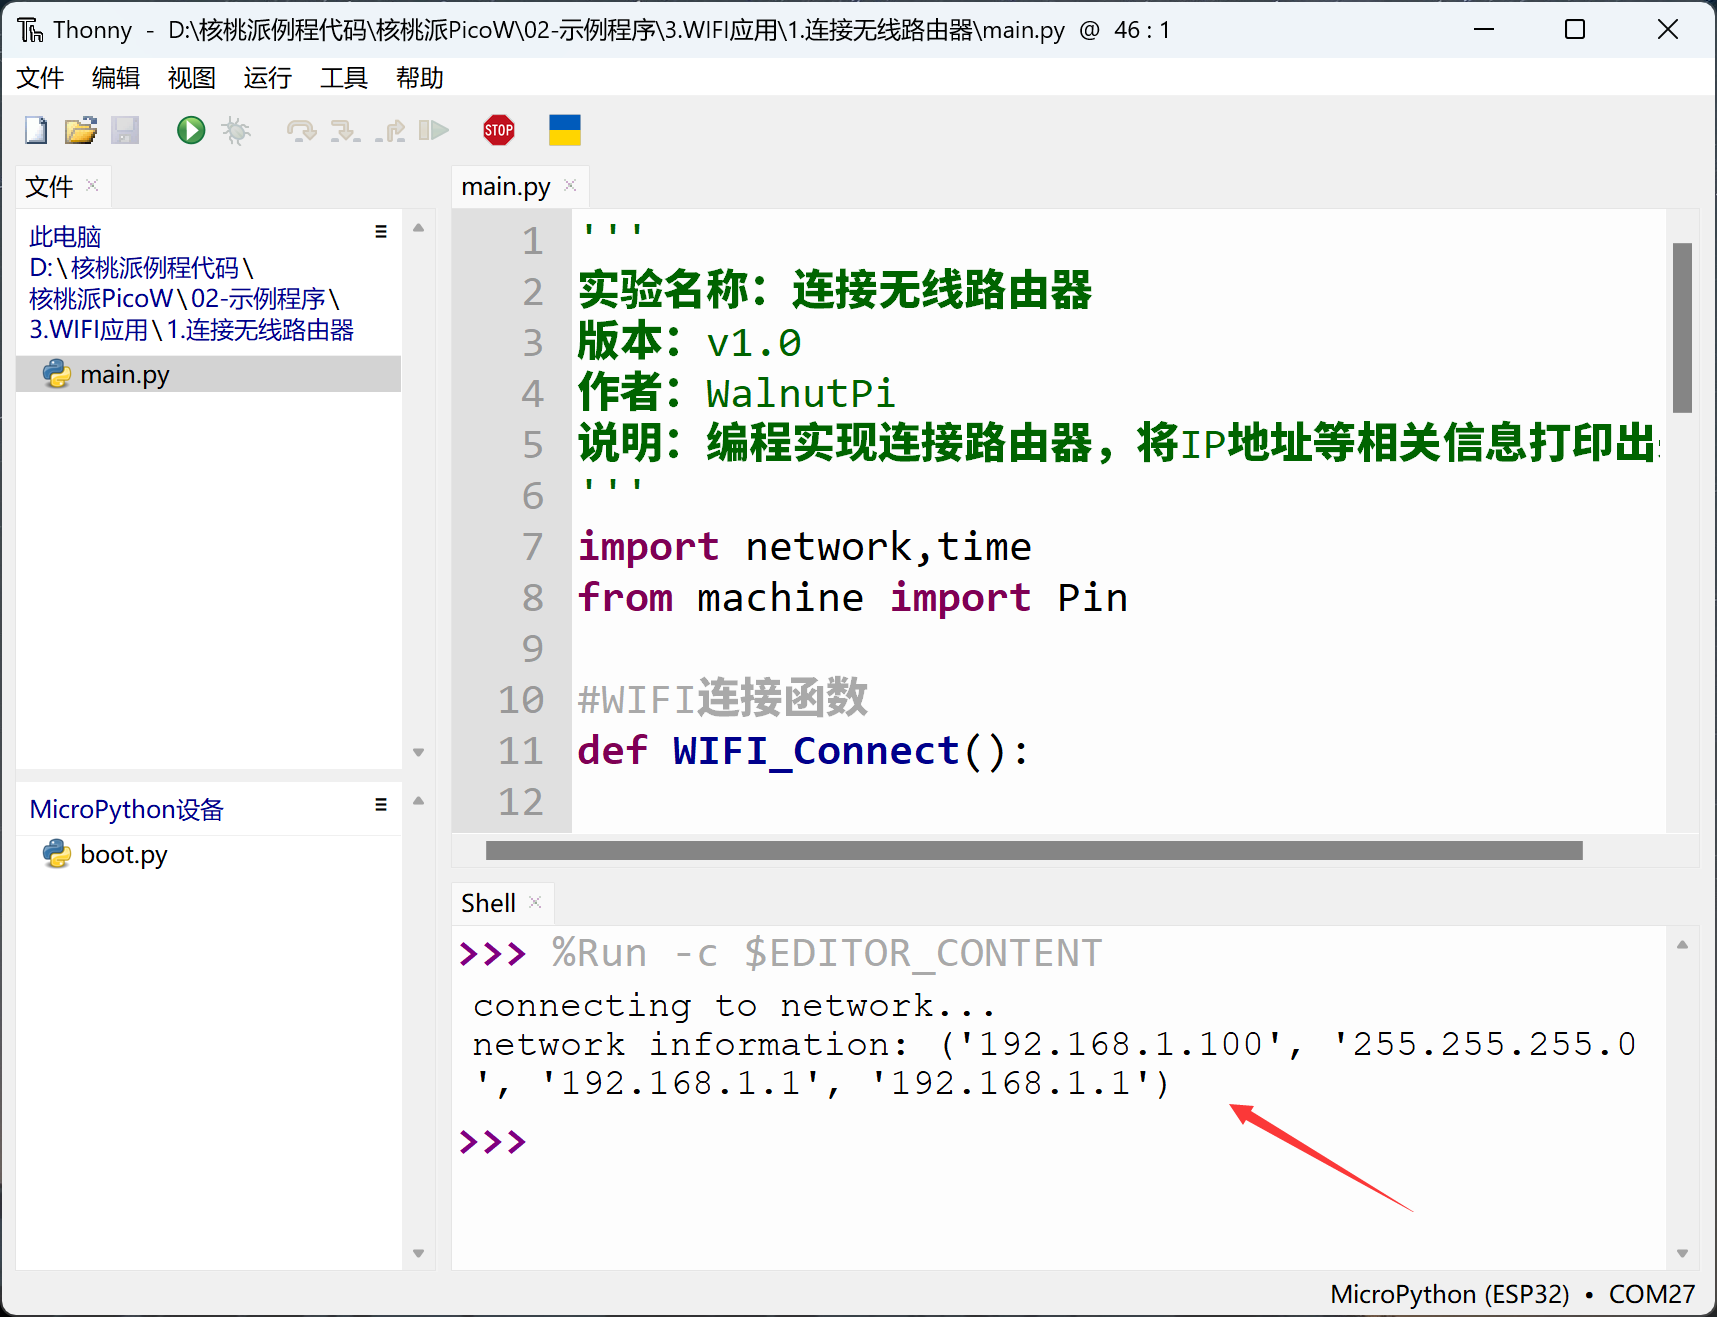1717x1317 pixels.
Task: Close the Shell panel tab
Action: (535, 903)
